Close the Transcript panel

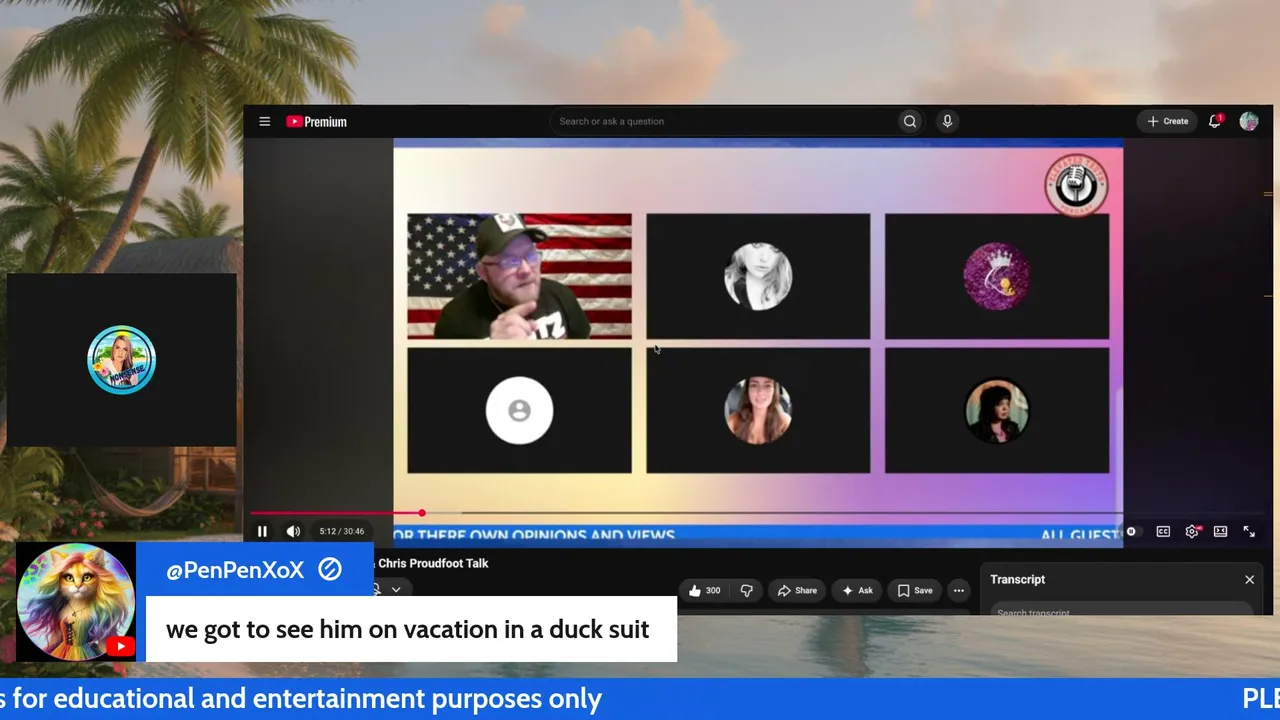tap(1249, 580)
